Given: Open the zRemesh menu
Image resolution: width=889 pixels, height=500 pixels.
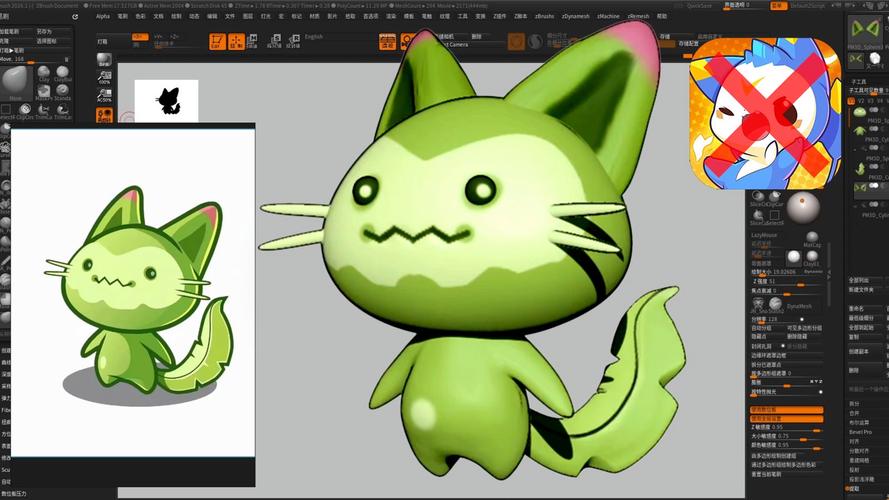Looking at the screenshot, I should pos(638,16).
